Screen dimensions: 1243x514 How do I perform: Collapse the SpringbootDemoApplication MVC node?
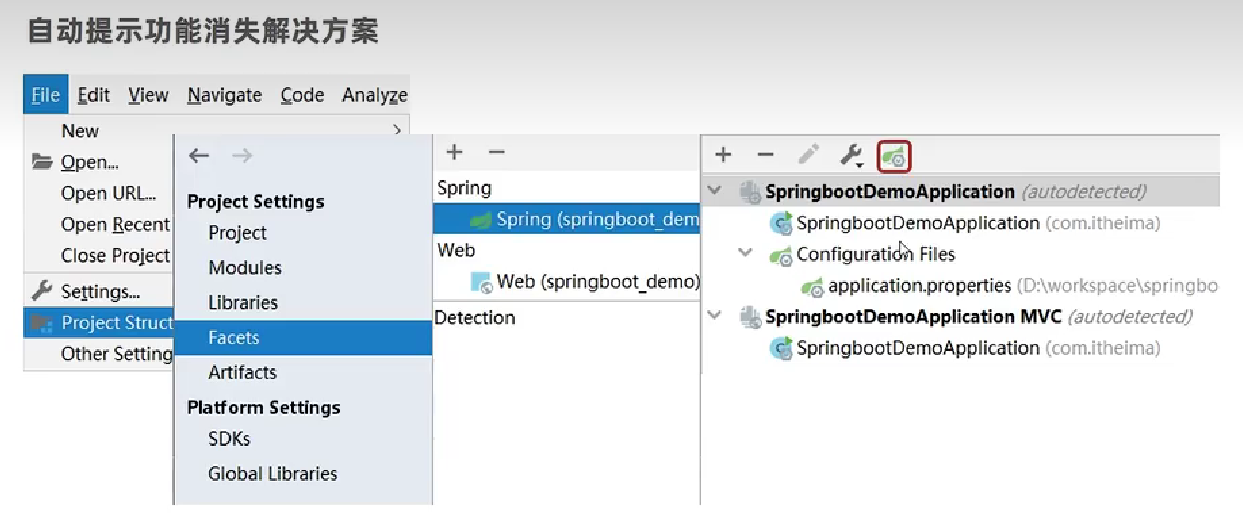point(714,316)
